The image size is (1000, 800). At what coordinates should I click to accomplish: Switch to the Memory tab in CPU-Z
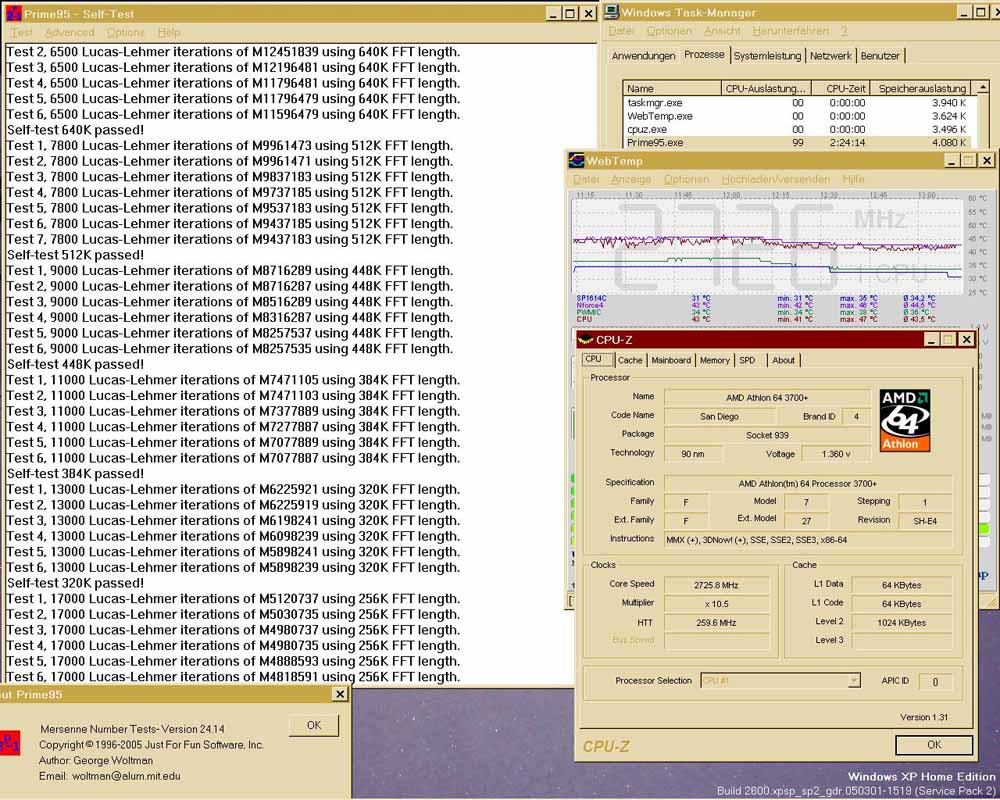pos(714,360)
